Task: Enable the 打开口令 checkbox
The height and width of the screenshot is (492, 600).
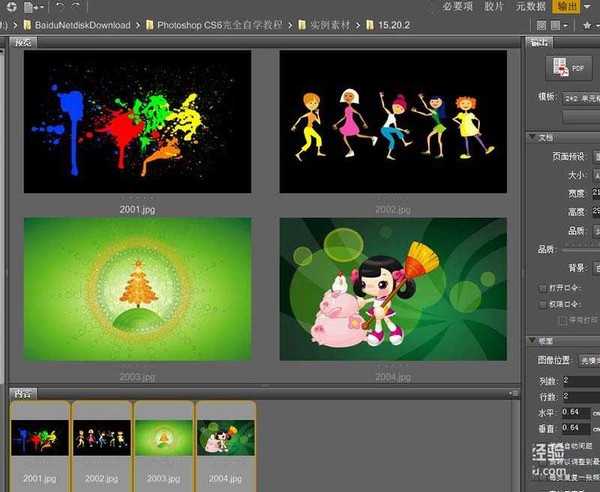Action: (x=541, y=287)
